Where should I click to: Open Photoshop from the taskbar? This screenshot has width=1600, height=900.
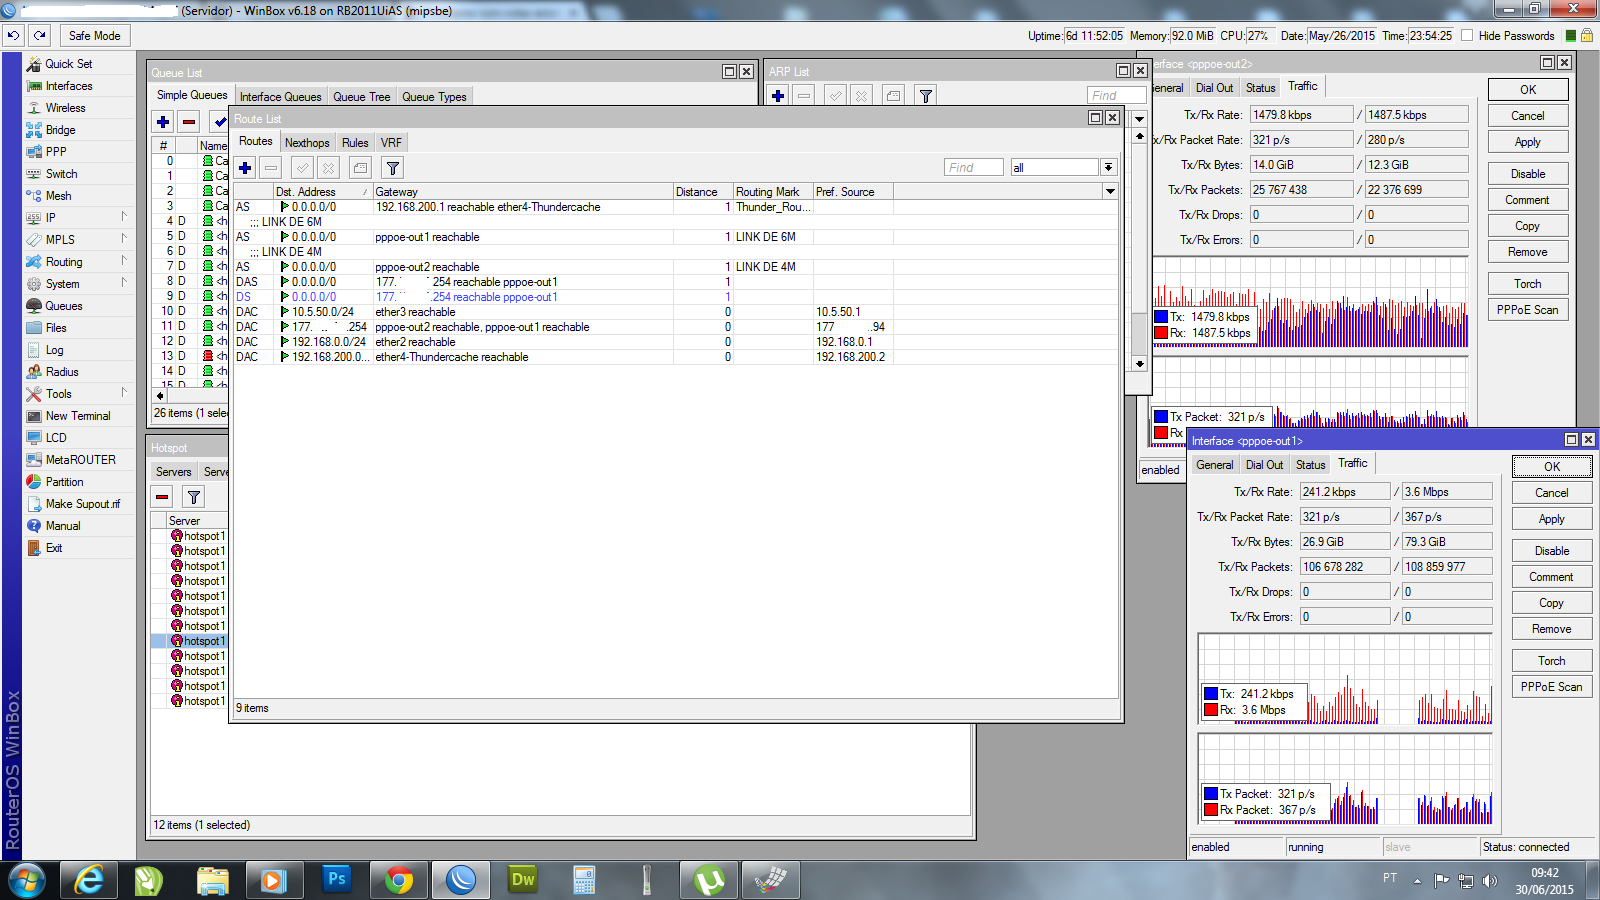pyautogui.click(x=337, y=880)
